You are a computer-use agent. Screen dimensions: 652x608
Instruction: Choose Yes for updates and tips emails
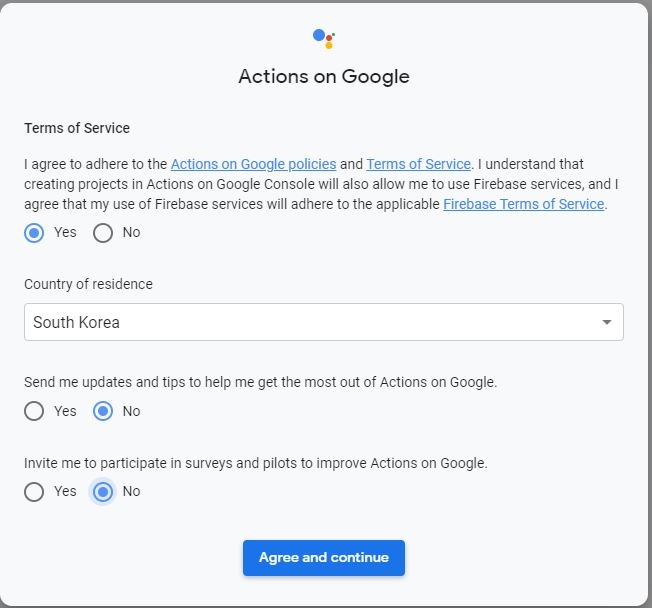pos(34,411)
